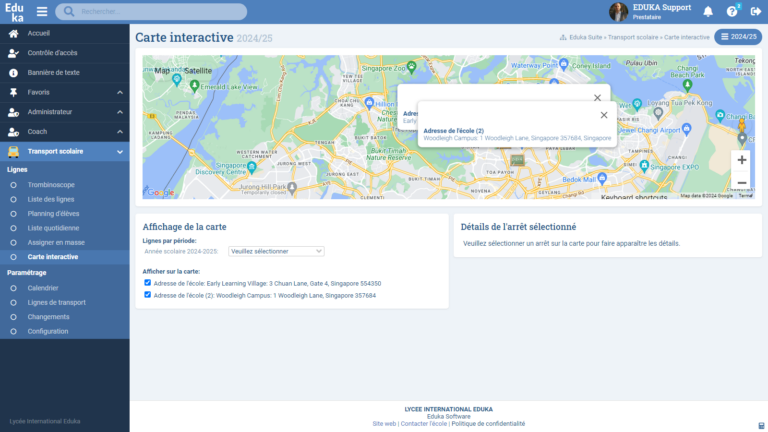The width and height of the screenshot is (768, 432).
Task: Click Transport scolaire breadcrumb link
Action: [633, 37]
